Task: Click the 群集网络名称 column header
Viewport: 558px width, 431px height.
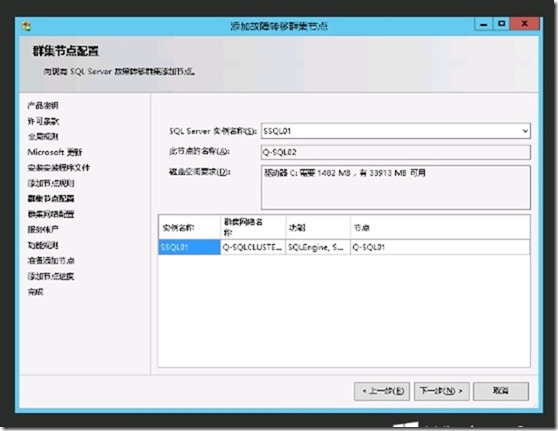Action: (253, 227)
